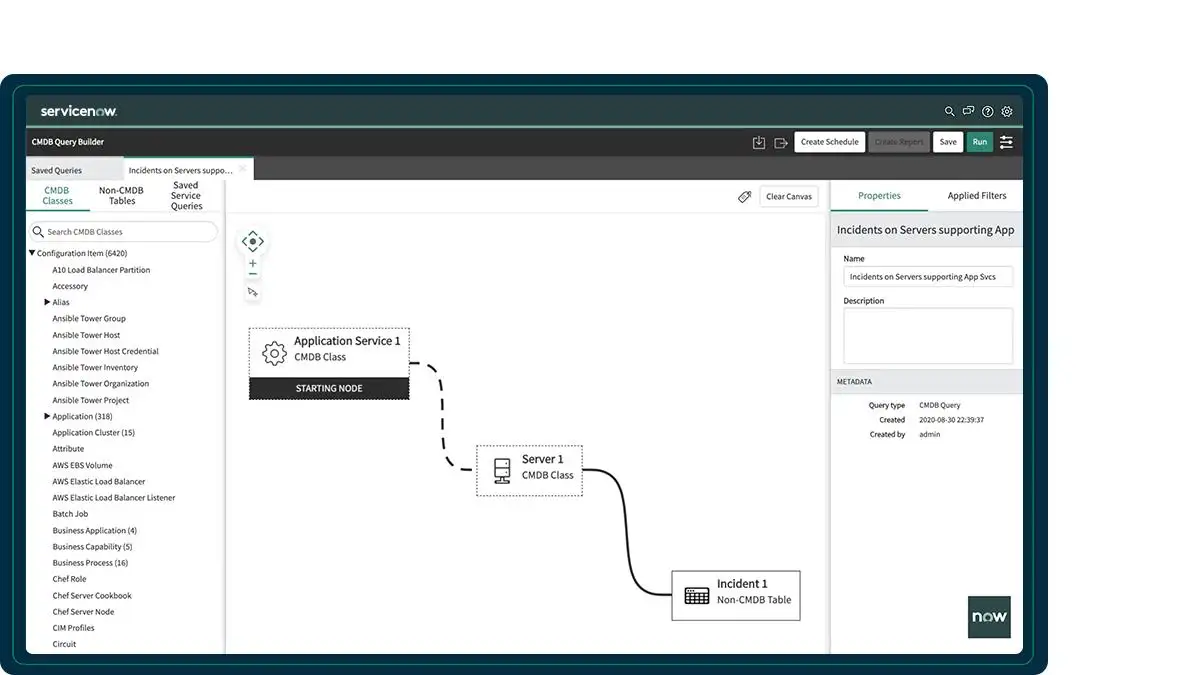Click the server icon in Server 1 node

[x=502, y=470]
